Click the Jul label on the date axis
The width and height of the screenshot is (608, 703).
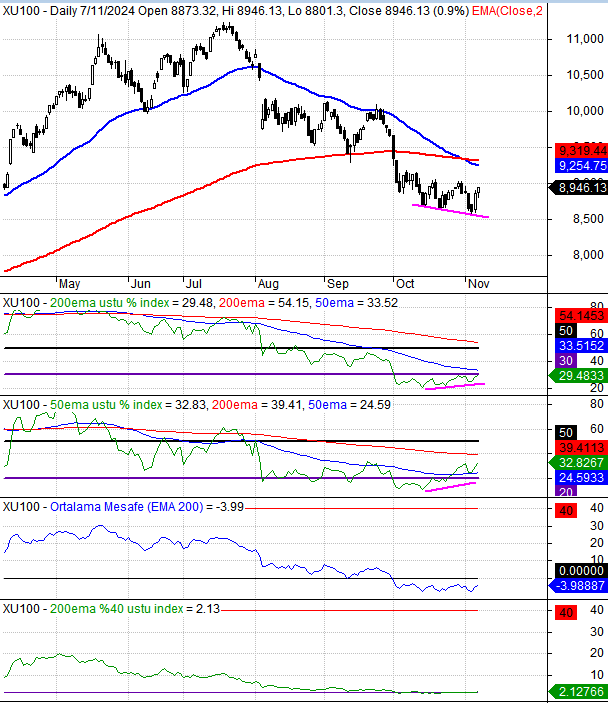tap(194, 284)
